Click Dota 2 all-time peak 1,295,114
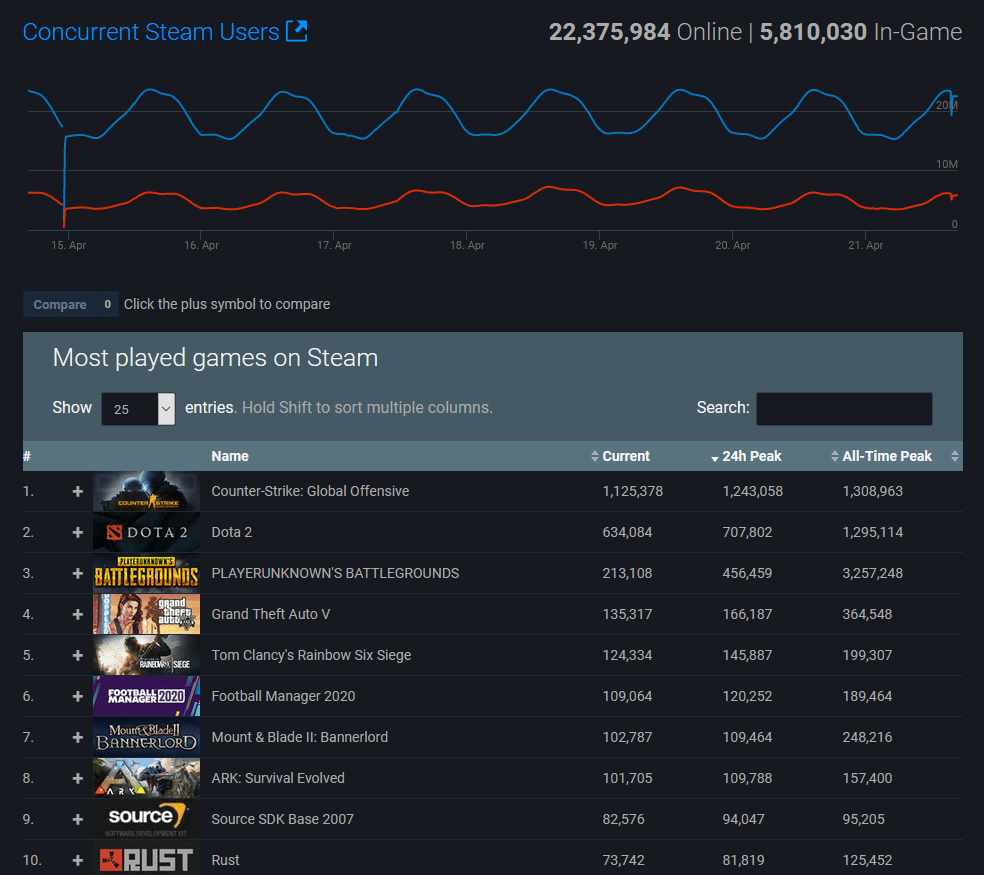 tap(872, 532)
